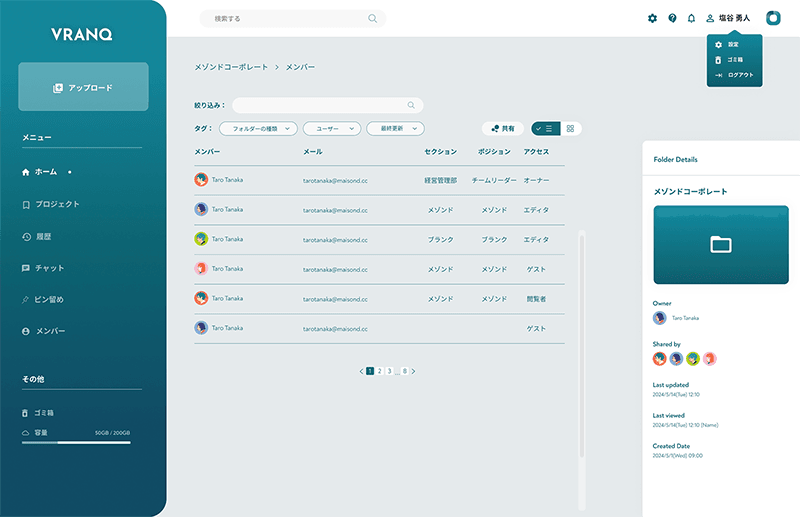
Task: Open ゴミ箱 in the sidebar
Action: click(x=44, y=412)
